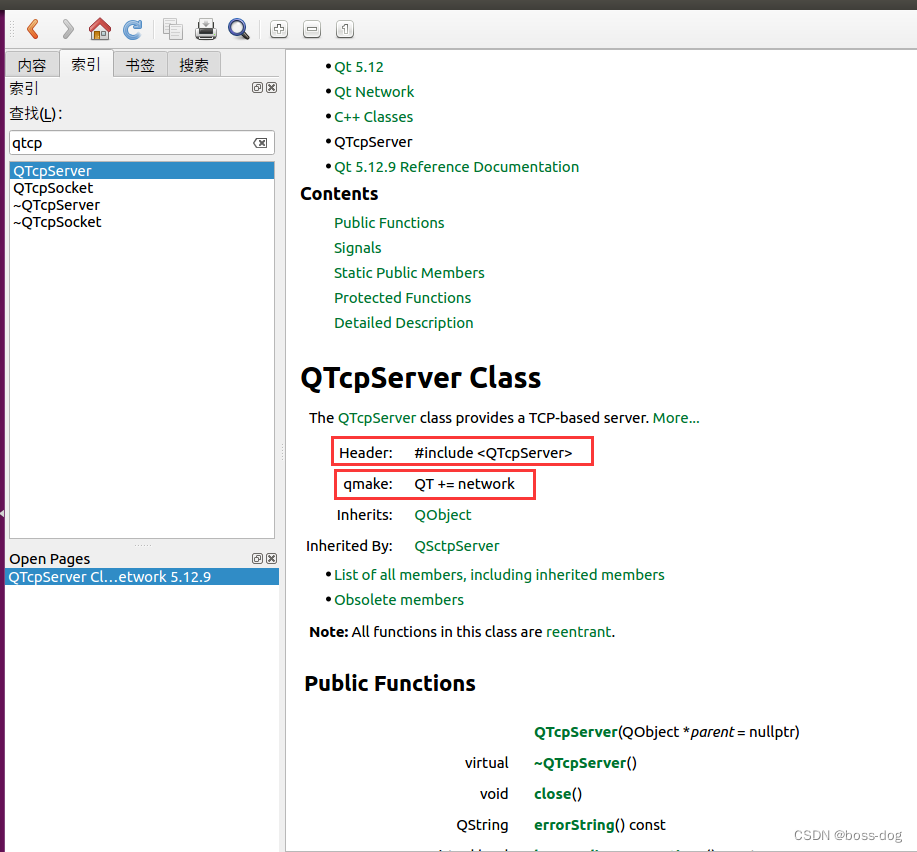Screen dimensions: 917x852
Task: Jump to Protected Functions link
Action: click(x=402, y=298)
